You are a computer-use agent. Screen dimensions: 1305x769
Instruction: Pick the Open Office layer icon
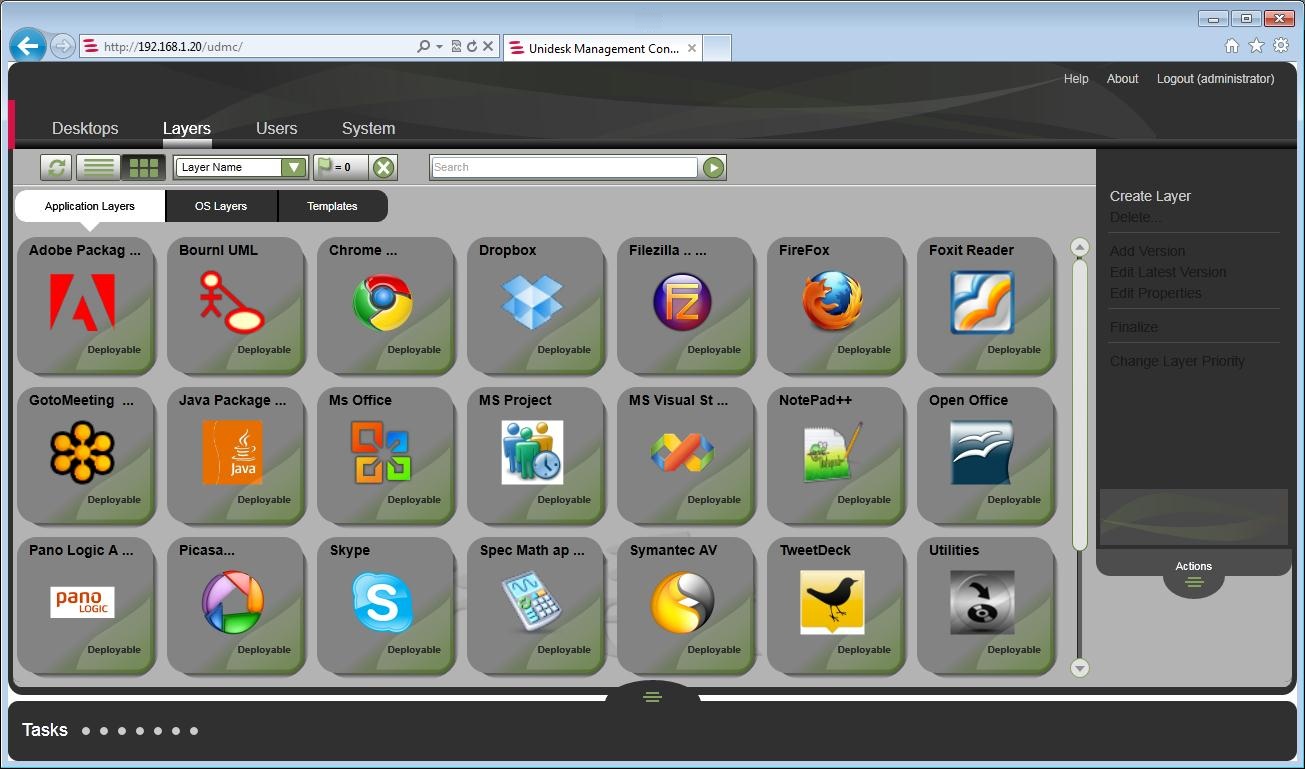pyautogui.click(x=982, y=452)
